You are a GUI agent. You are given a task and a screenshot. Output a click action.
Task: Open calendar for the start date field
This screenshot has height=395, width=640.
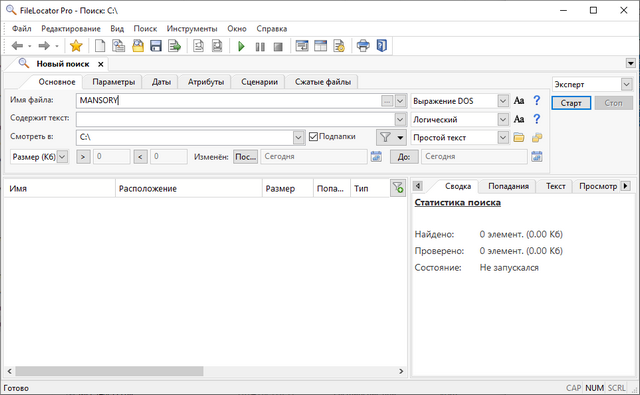[376, 156]
